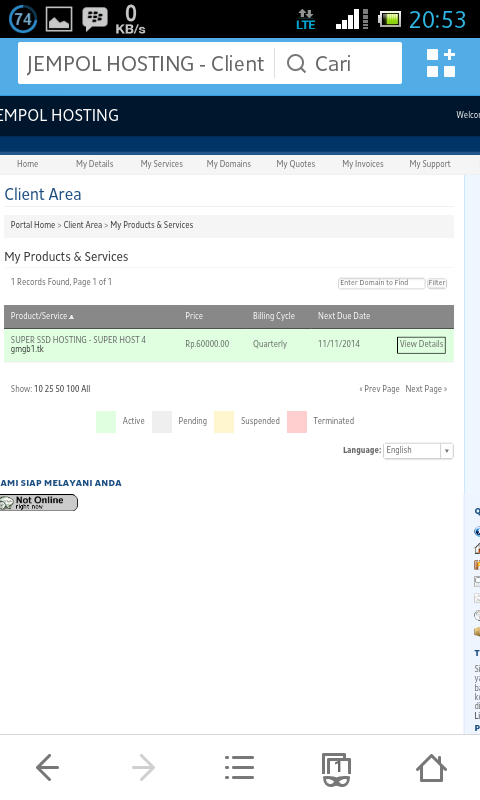Viewport: 480px width, 800px height.
Task: Click the yellow Suspended status swatch
Action: coord(224,421)
